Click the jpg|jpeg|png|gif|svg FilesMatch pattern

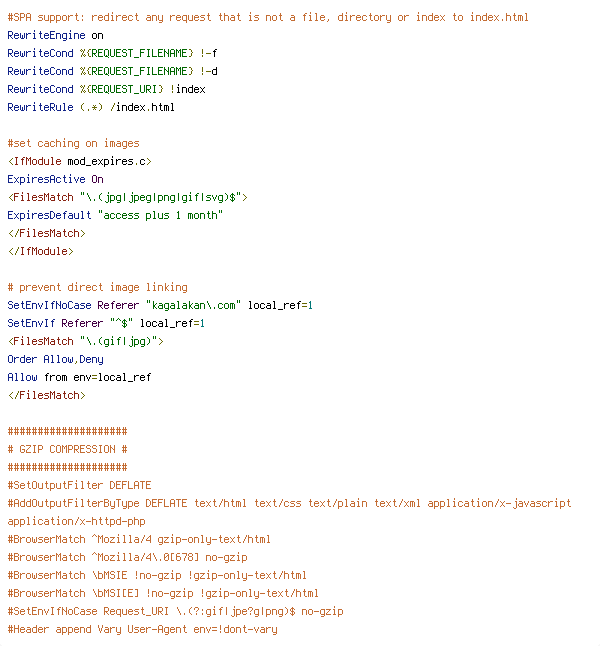click(x=161, y=197)
